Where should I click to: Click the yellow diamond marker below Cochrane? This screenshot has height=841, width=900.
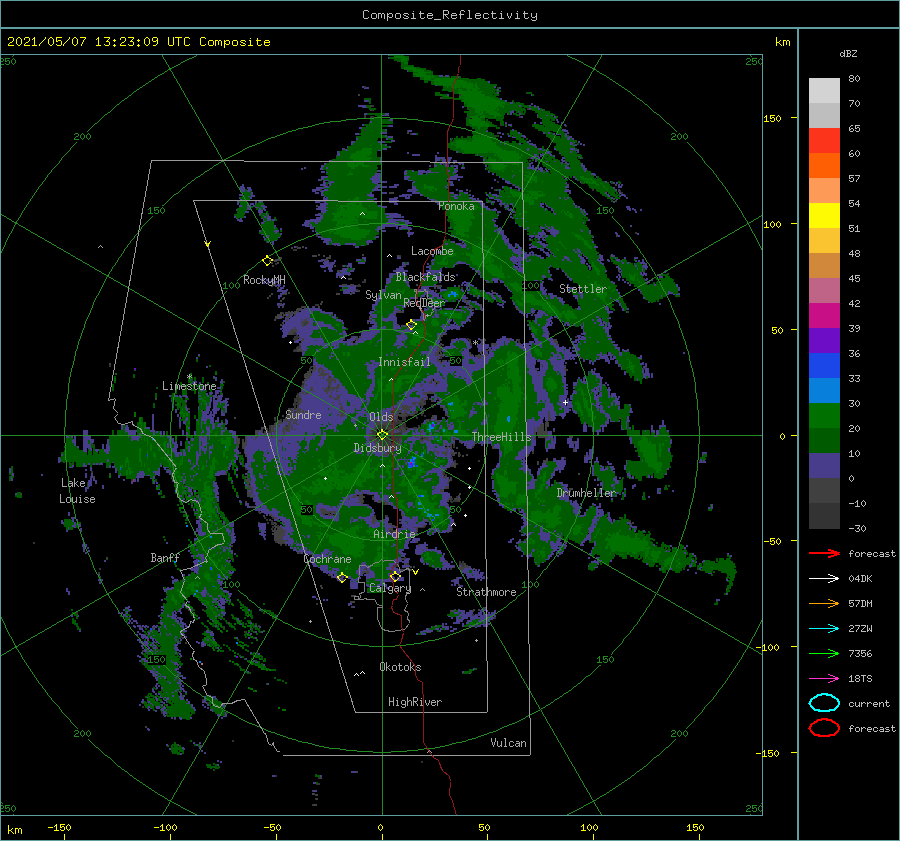tap(342, 577)
